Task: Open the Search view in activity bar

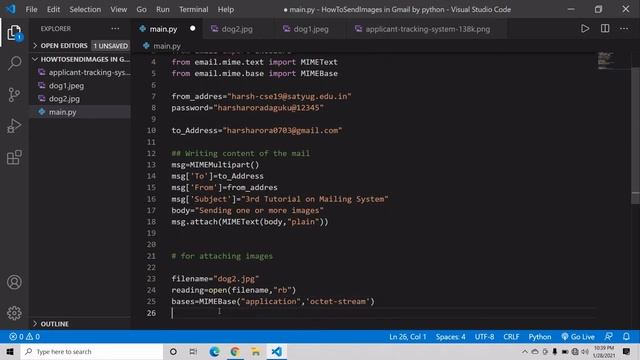Action: (14, 63)
